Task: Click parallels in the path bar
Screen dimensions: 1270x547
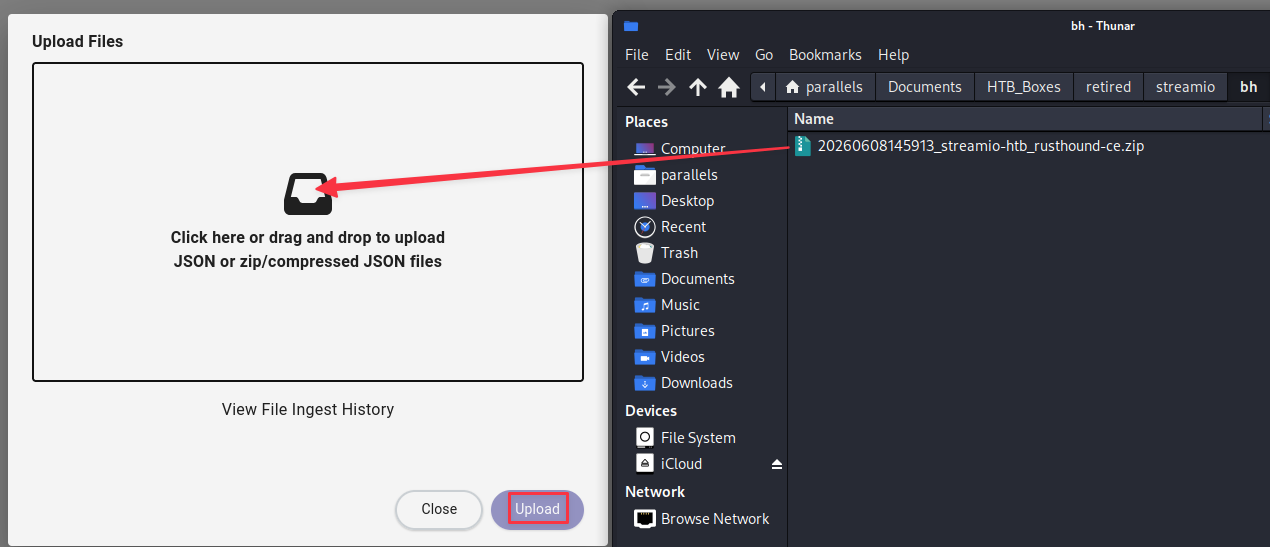Action: (x=826, y=87)
